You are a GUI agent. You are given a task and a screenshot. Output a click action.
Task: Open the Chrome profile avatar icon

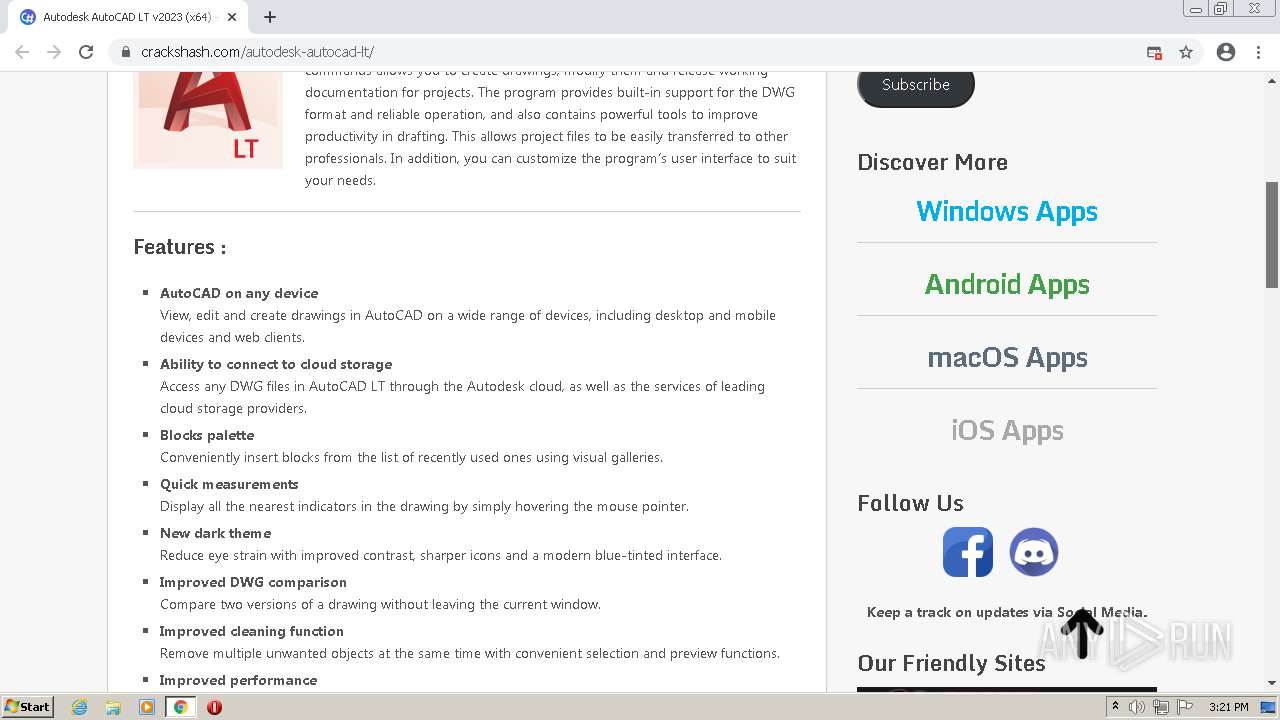(1226, 52)
